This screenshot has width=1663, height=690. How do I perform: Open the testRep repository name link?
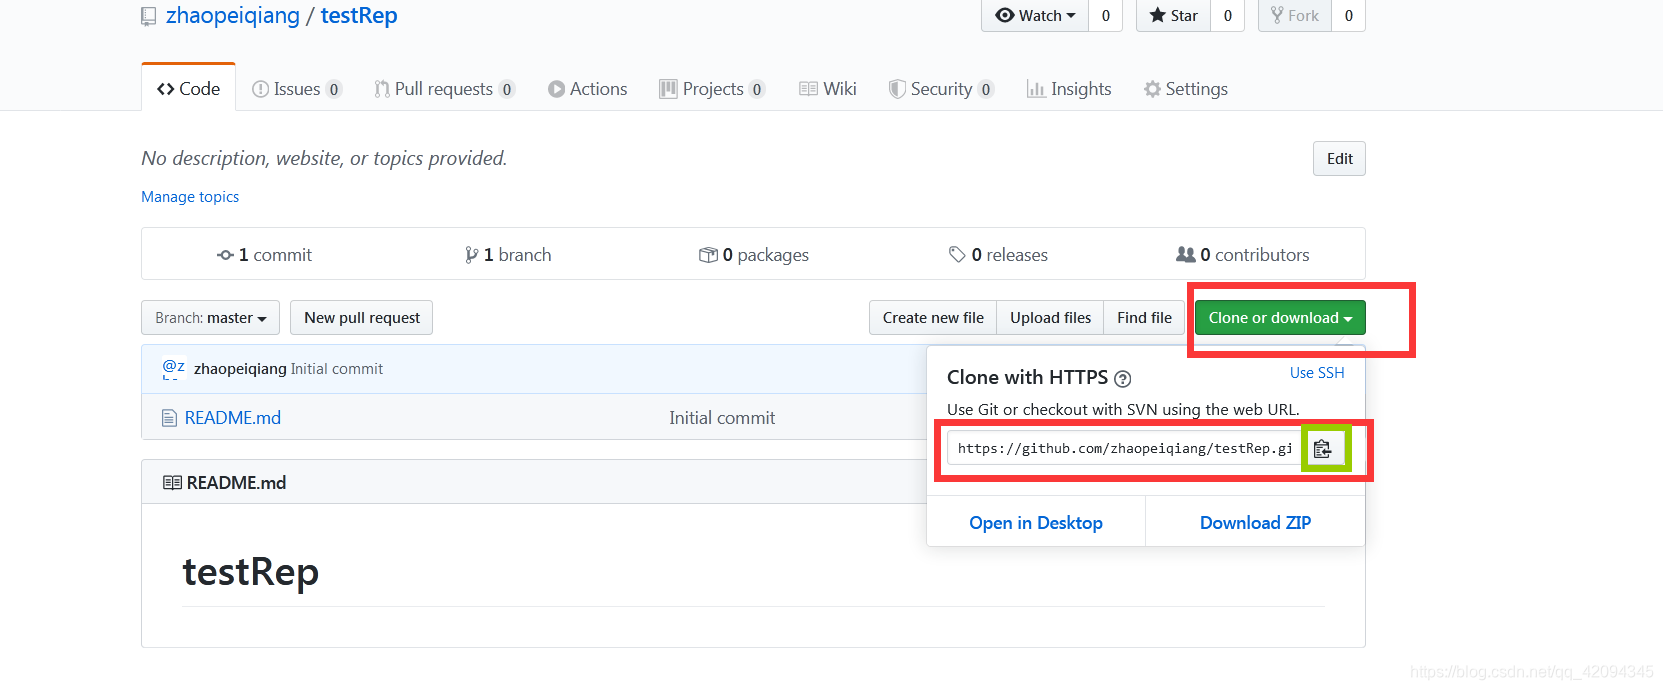[x=359, y=16]
